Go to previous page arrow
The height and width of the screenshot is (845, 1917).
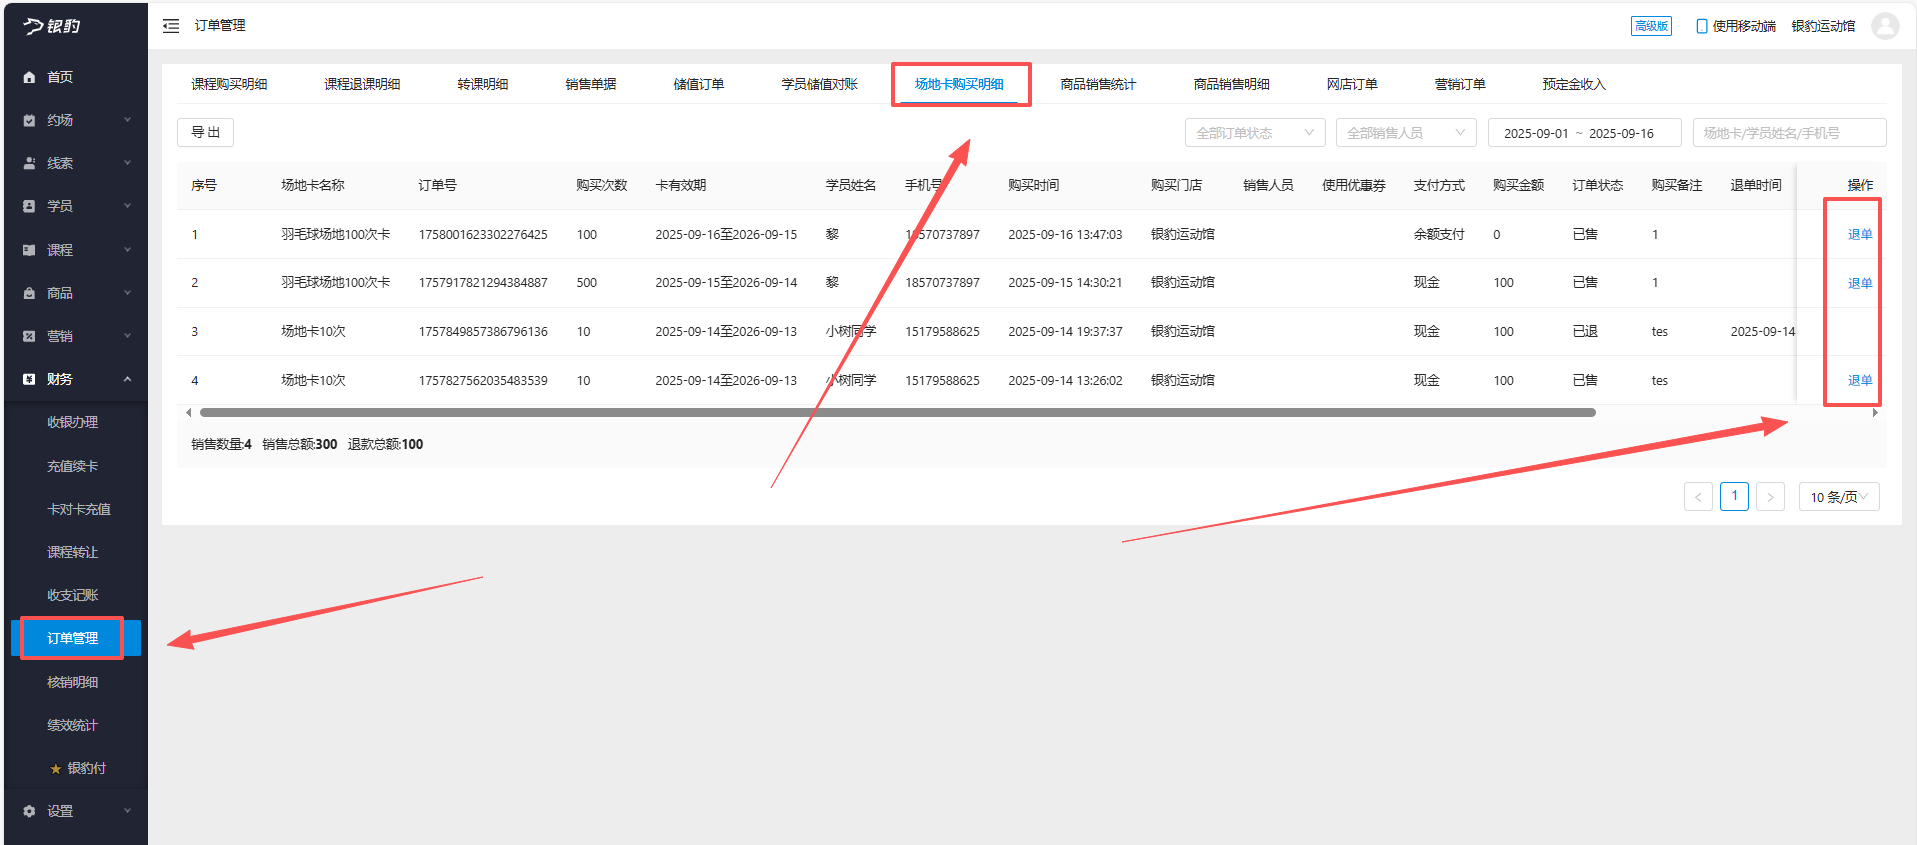tap(1698, 497)
